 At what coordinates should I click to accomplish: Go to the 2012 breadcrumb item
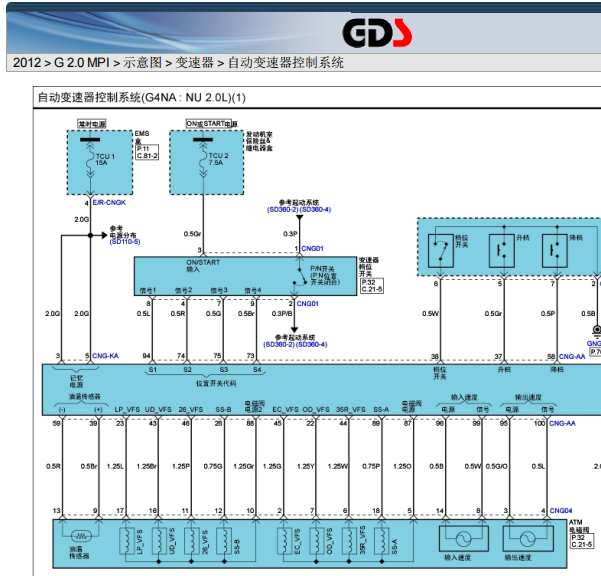click(x=27, y=62)
